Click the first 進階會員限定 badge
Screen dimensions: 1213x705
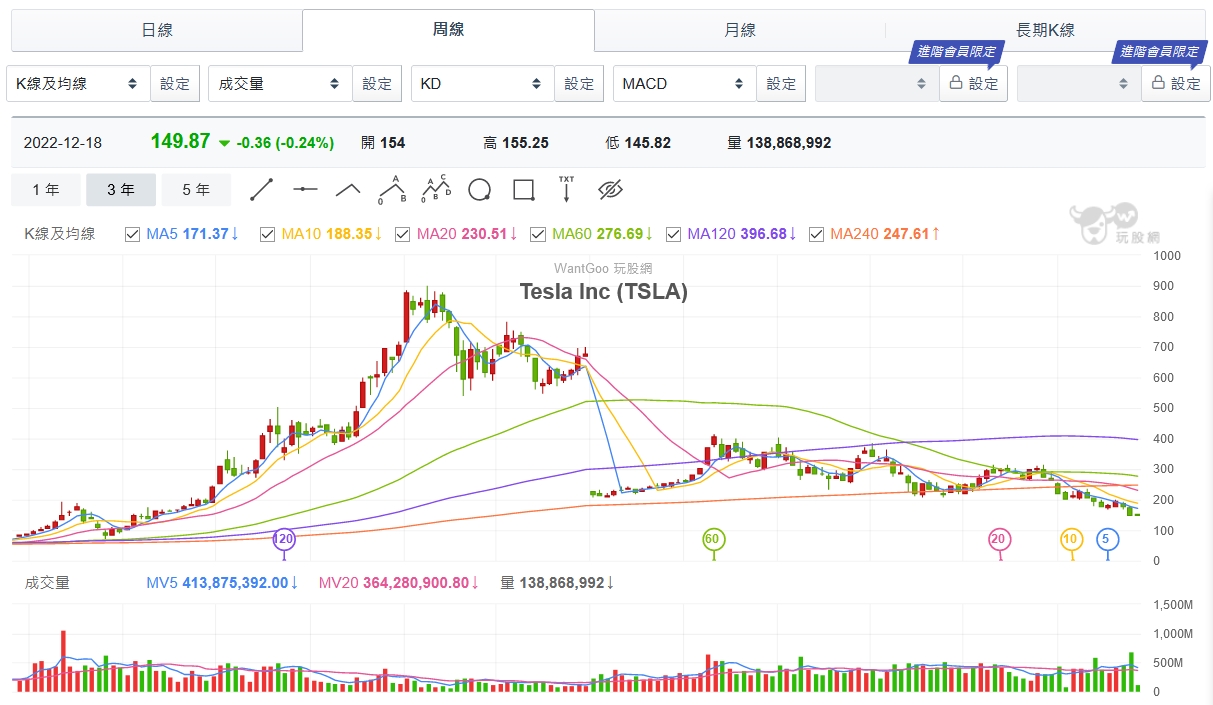pos(958,52)
